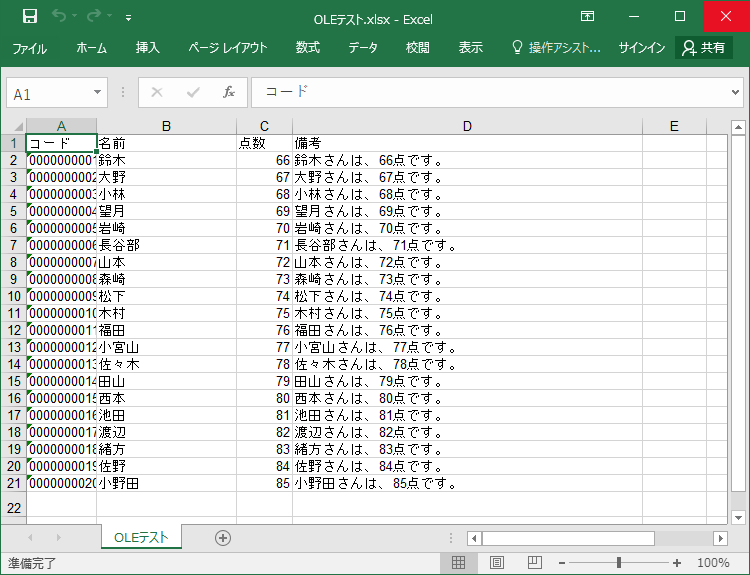Click vertical scrollbar up arrow
This screenshot has height=575, width=750.
pyautogui.click(x=738, y=127)
